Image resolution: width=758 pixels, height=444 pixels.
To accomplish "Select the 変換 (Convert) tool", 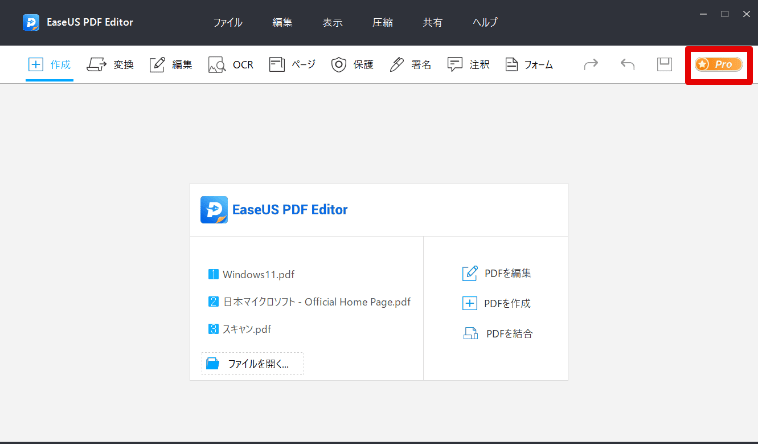I will [110, 64].
